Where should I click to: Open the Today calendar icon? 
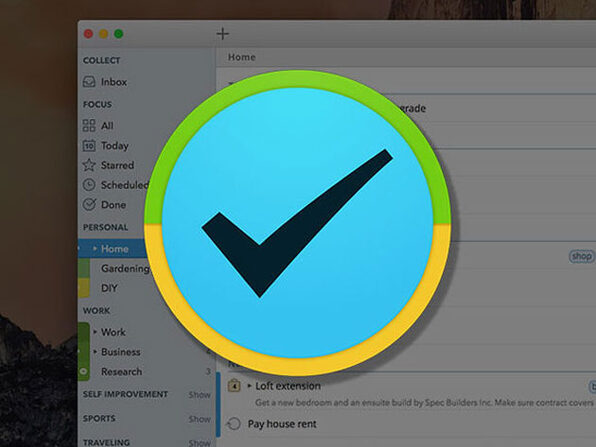[x=89, y=146]
